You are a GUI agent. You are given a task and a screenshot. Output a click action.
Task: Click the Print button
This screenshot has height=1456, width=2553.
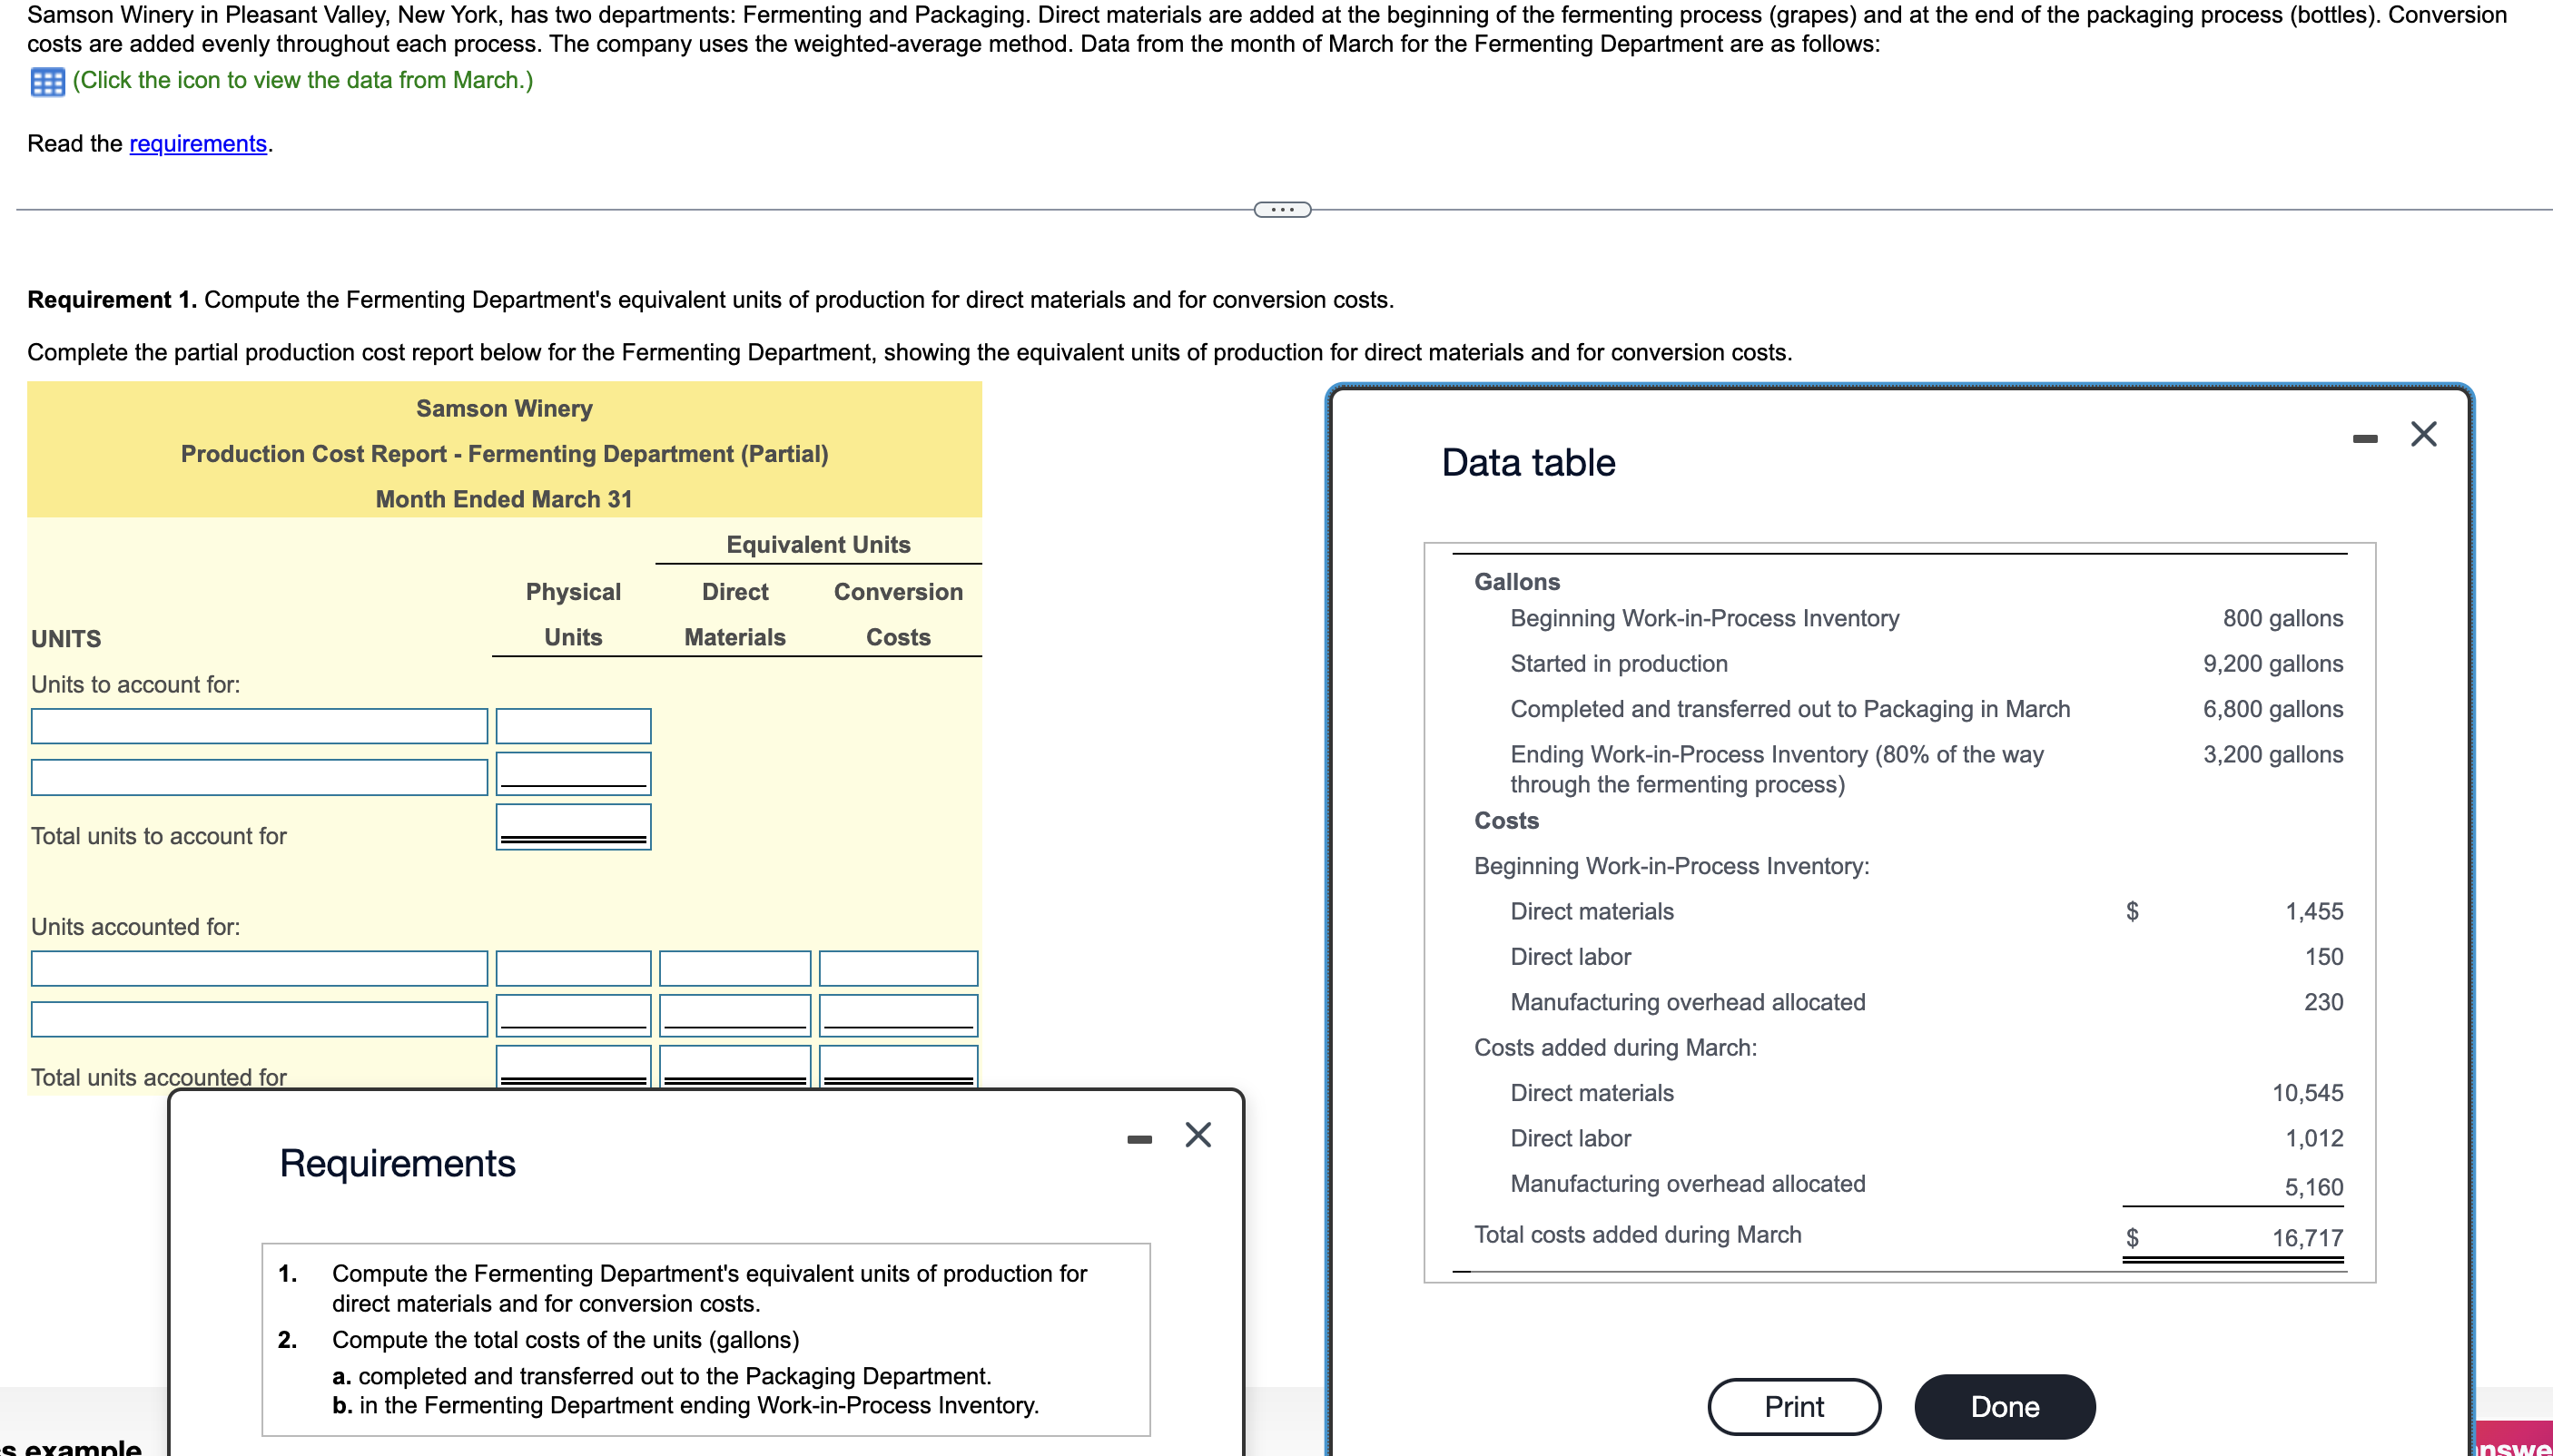pos(1793,1405)
